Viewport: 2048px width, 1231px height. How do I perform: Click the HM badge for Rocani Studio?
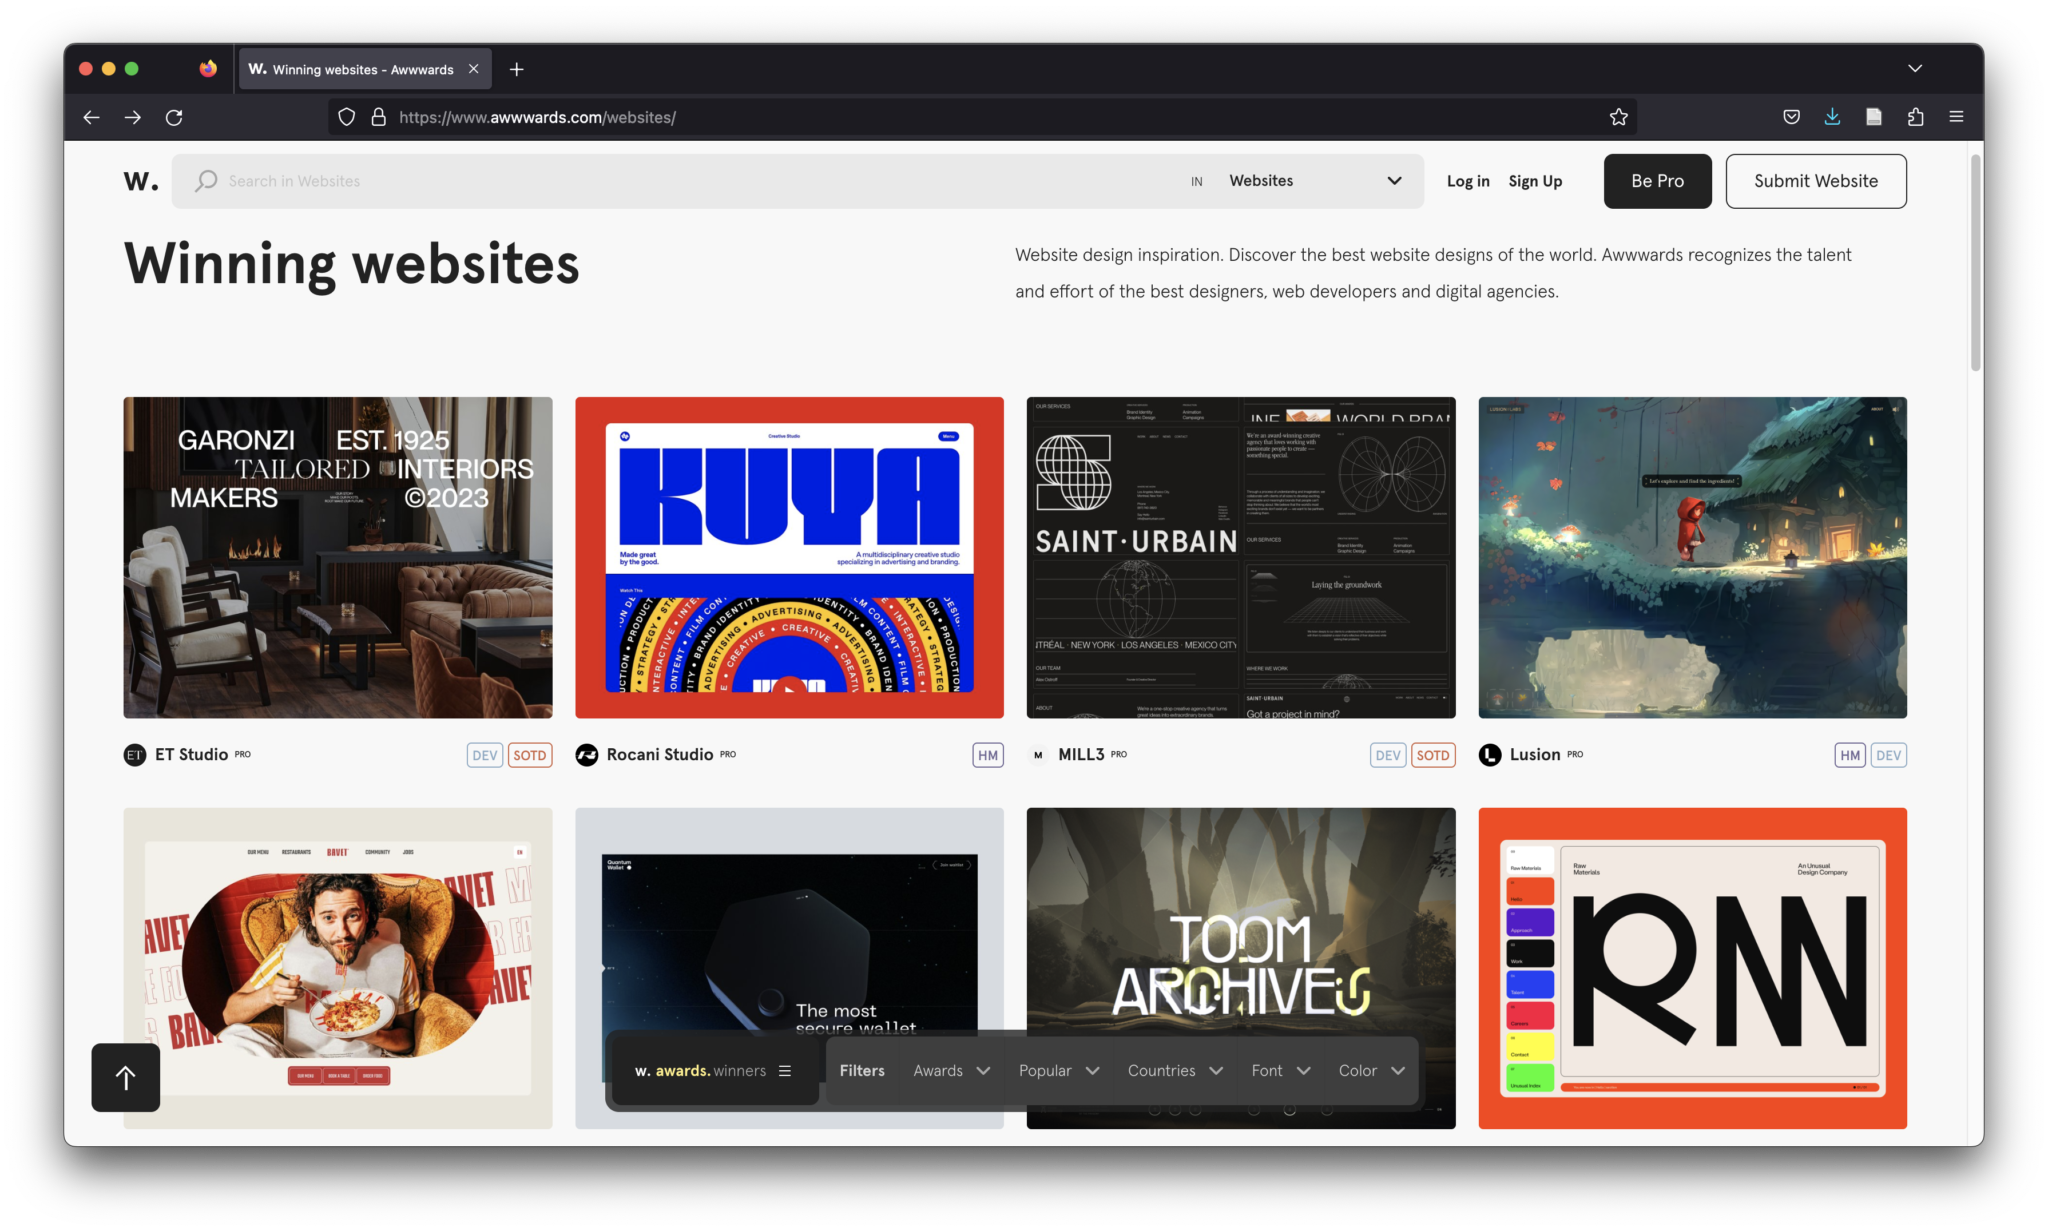(x=988, y=755)
